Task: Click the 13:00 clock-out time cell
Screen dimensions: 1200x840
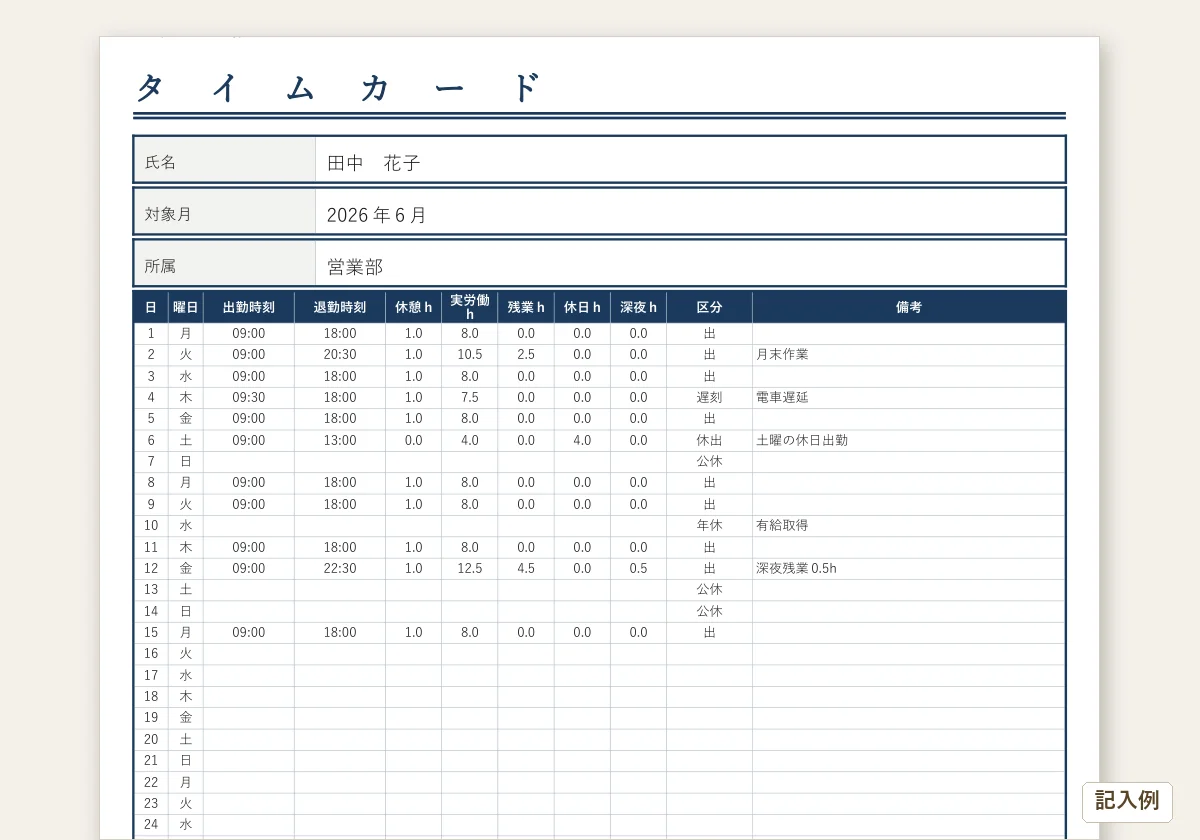Action: (340, 440)
